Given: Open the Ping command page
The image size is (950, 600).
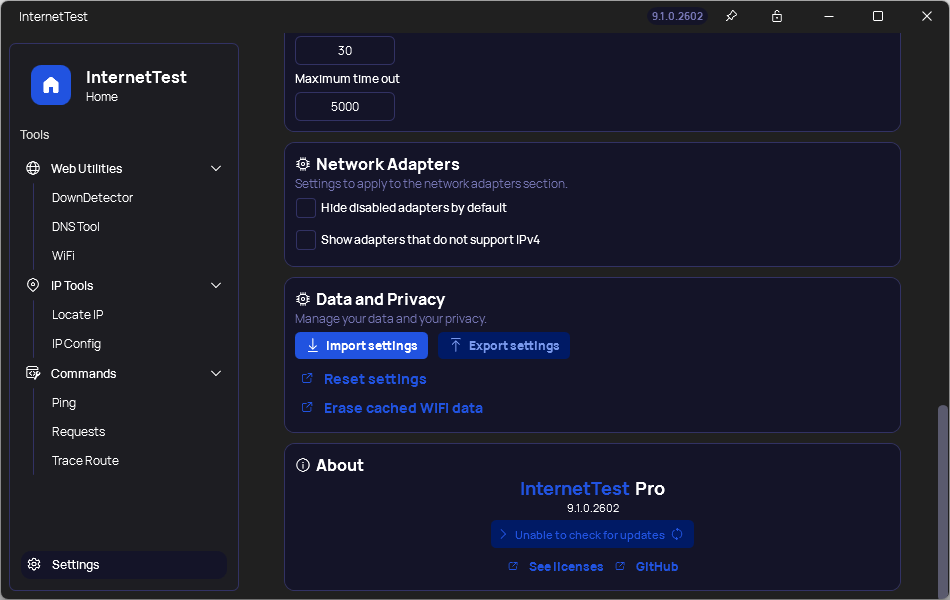Looking at the screenshot, I should click(64, 402).
